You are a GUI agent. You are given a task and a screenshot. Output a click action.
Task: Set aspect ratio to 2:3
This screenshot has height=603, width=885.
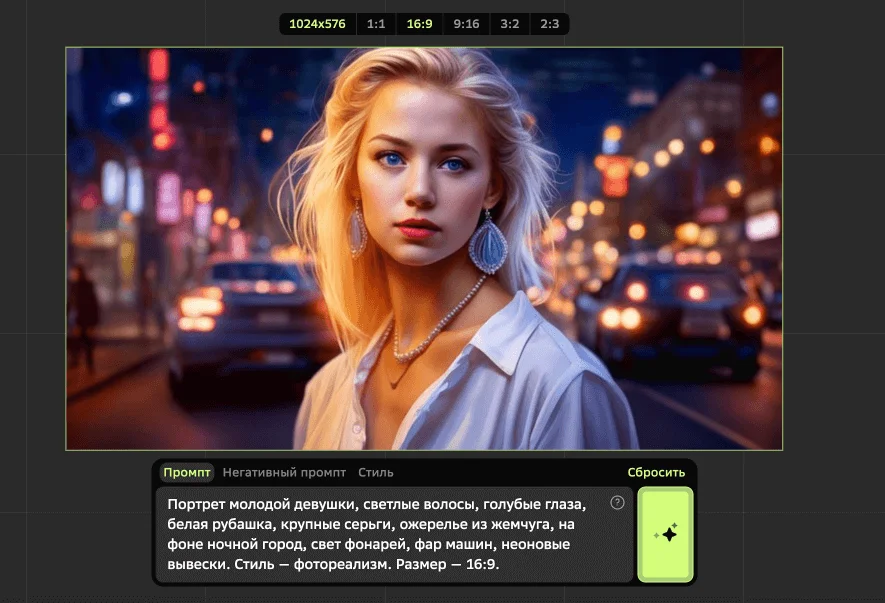coord(549,24)
